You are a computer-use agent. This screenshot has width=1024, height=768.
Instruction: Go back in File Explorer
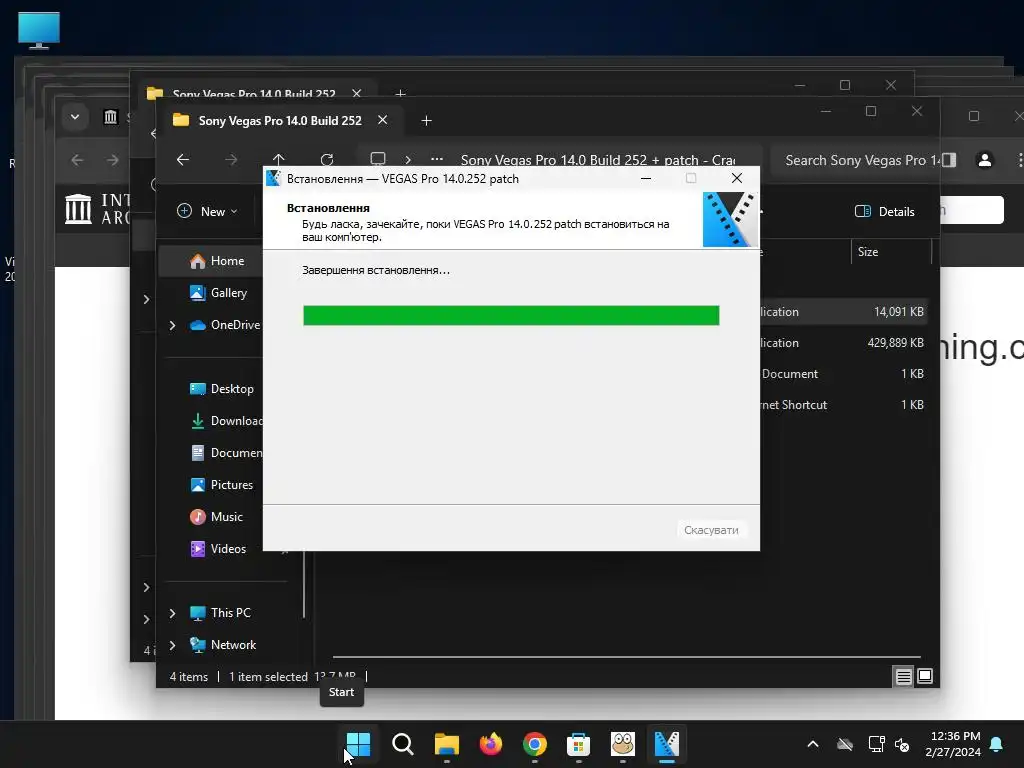pos(183,159)
